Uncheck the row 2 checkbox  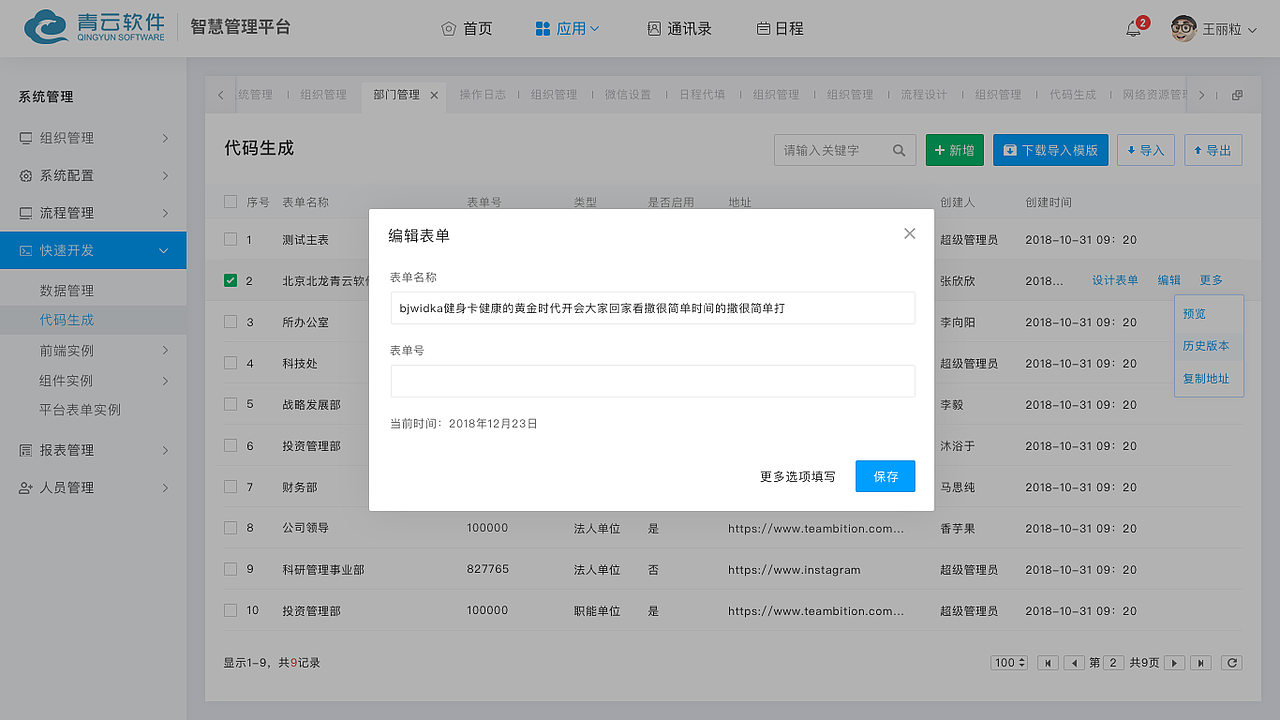[231, 281]
